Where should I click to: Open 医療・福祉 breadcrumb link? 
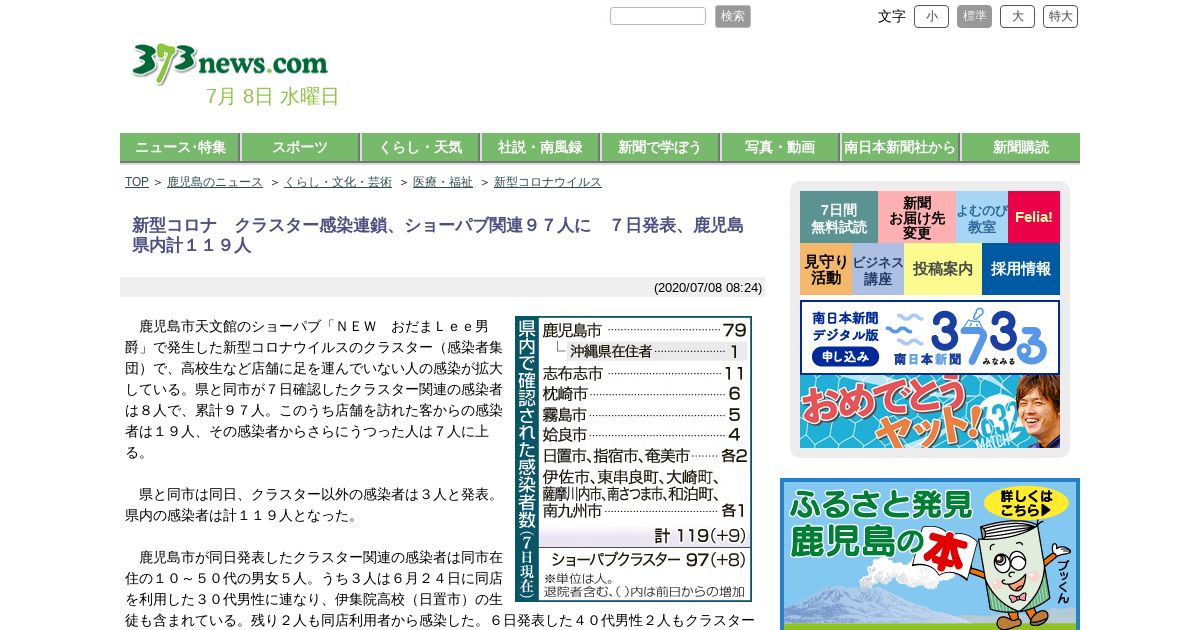pyautogui.click(x=443, y=182)
